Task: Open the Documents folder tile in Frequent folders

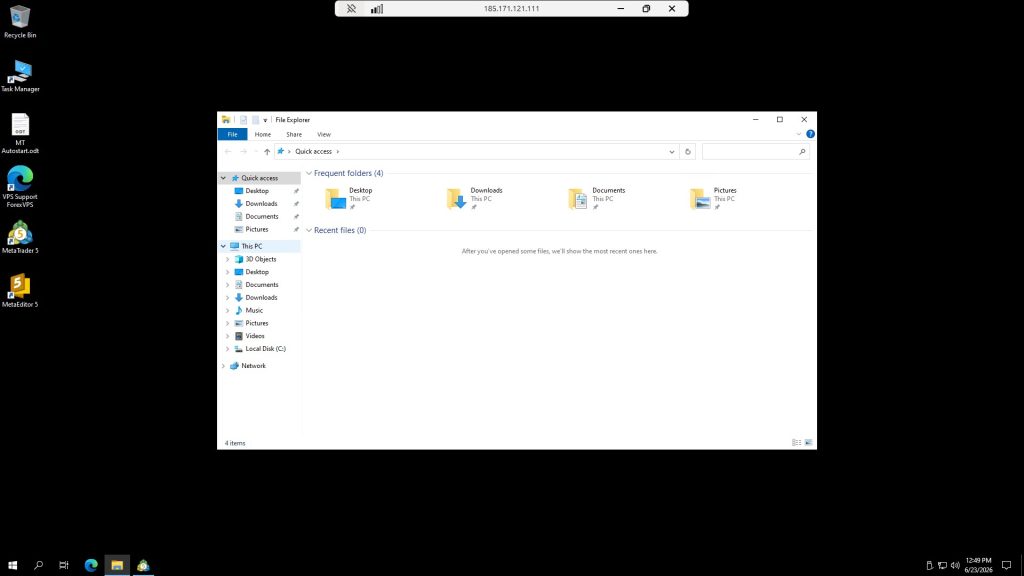Action: [x=596, y=198]
